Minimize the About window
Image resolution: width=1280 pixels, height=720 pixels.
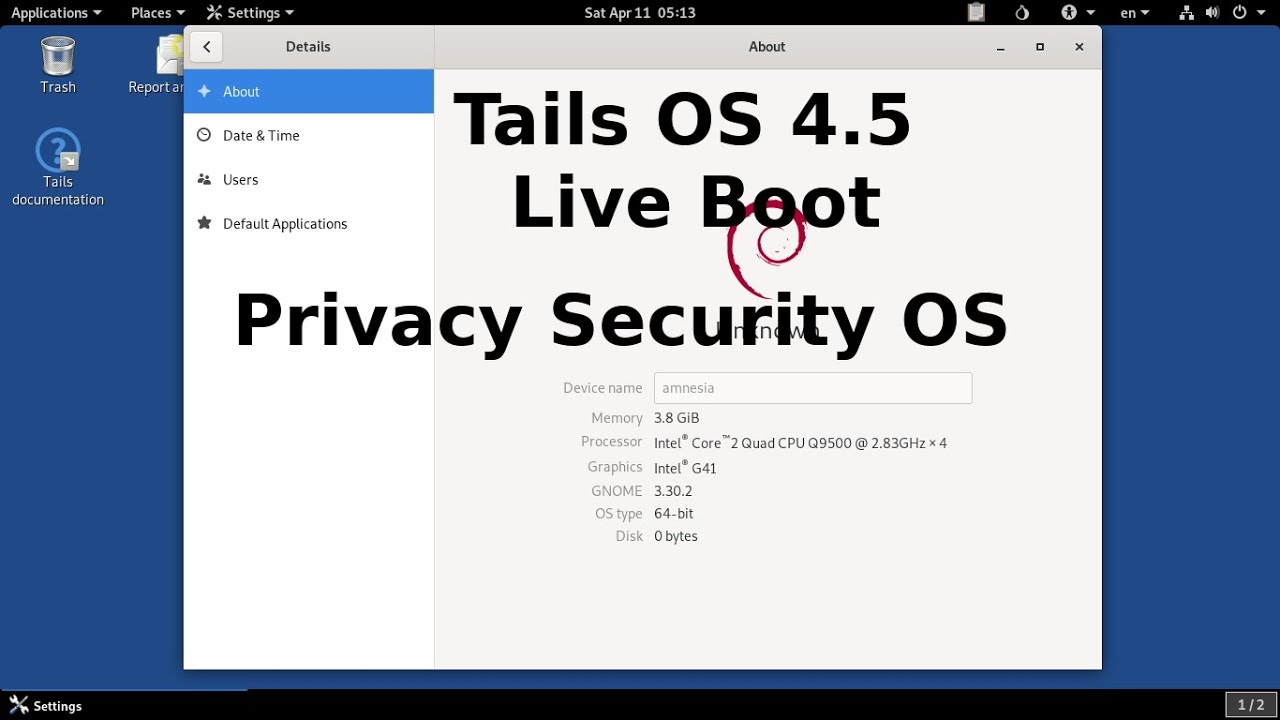(1000, 47)
